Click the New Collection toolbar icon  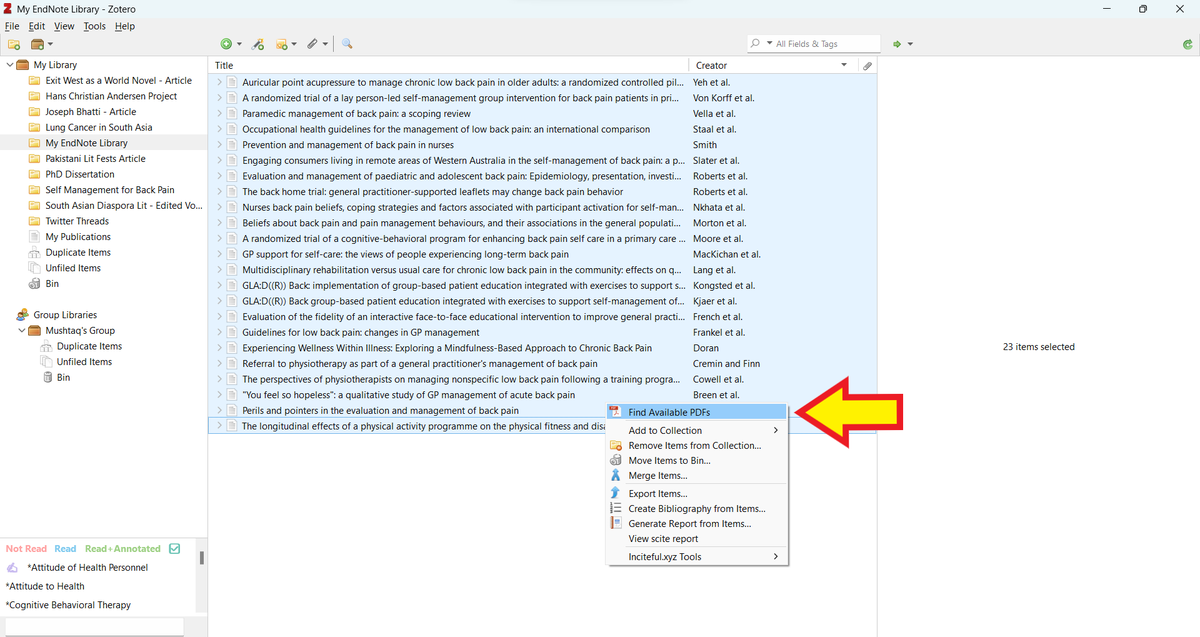click(14, 44)
